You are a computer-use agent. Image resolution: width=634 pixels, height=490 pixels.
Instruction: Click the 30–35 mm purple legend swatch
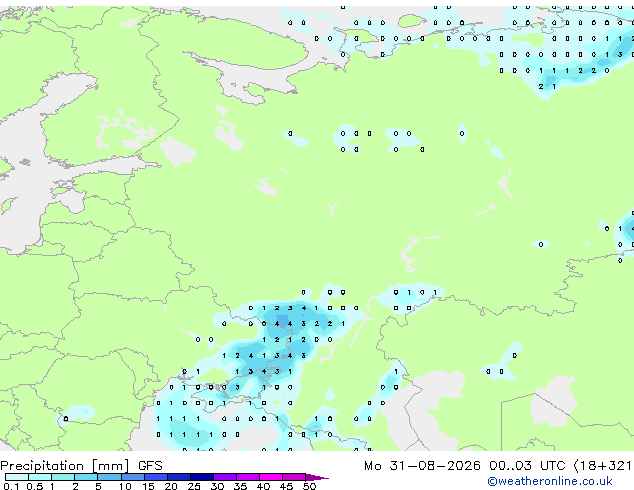225,477
